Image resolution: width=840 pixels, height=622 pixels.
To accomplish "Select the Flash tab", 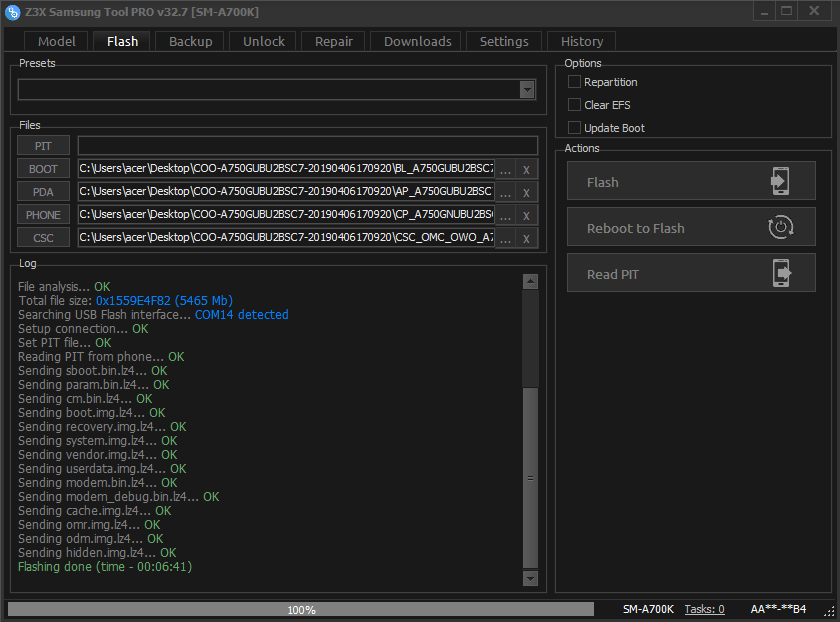I will [122, 41].
